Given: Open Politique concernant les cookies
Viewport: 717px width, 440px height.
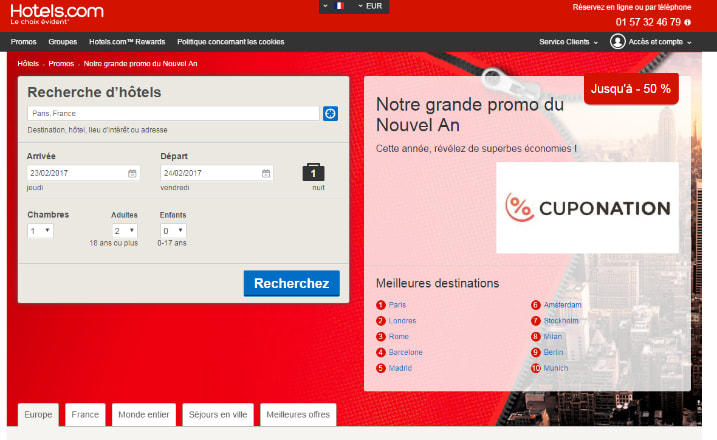Looking at the screenshot, I should click(x=230, y=42).
